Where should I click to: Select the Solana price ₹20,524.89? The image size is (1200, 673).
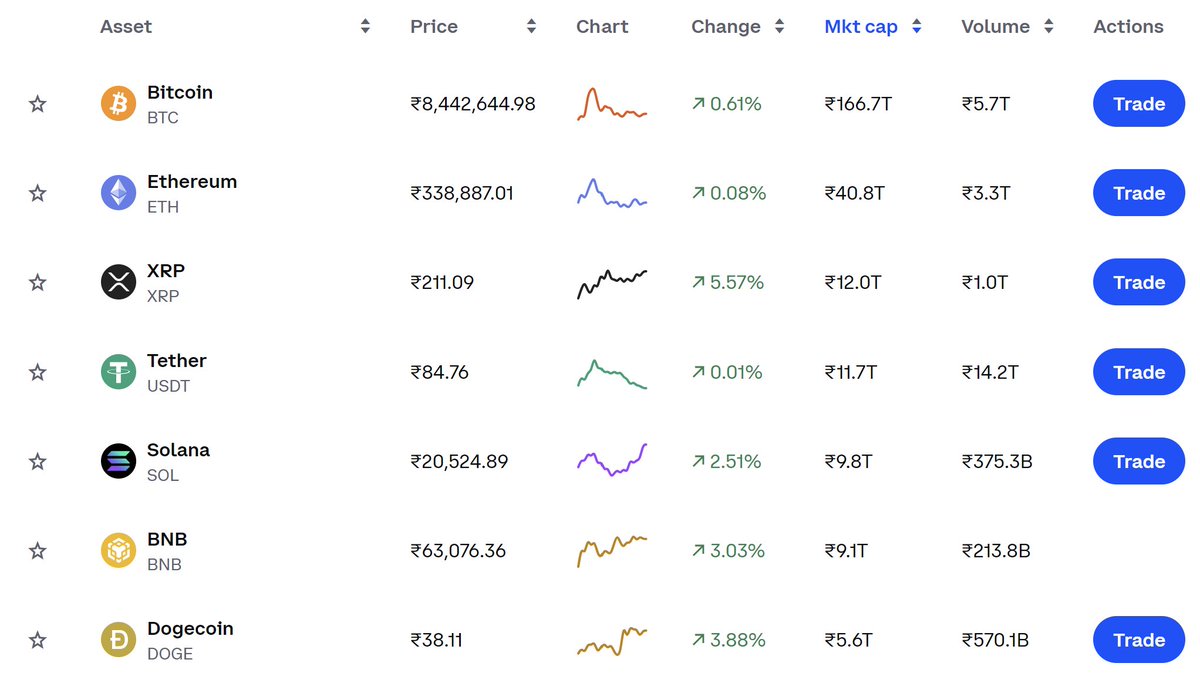pos(459,462)
